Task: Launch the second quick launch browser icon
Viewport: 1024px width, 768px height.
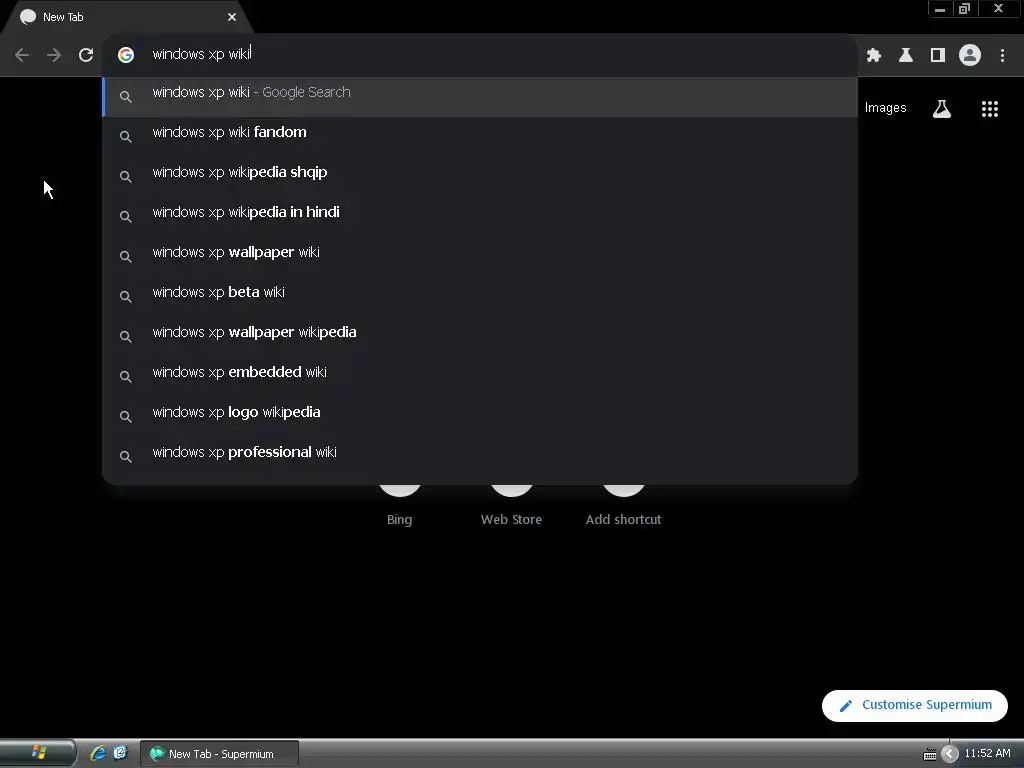Action: point(120,753)
